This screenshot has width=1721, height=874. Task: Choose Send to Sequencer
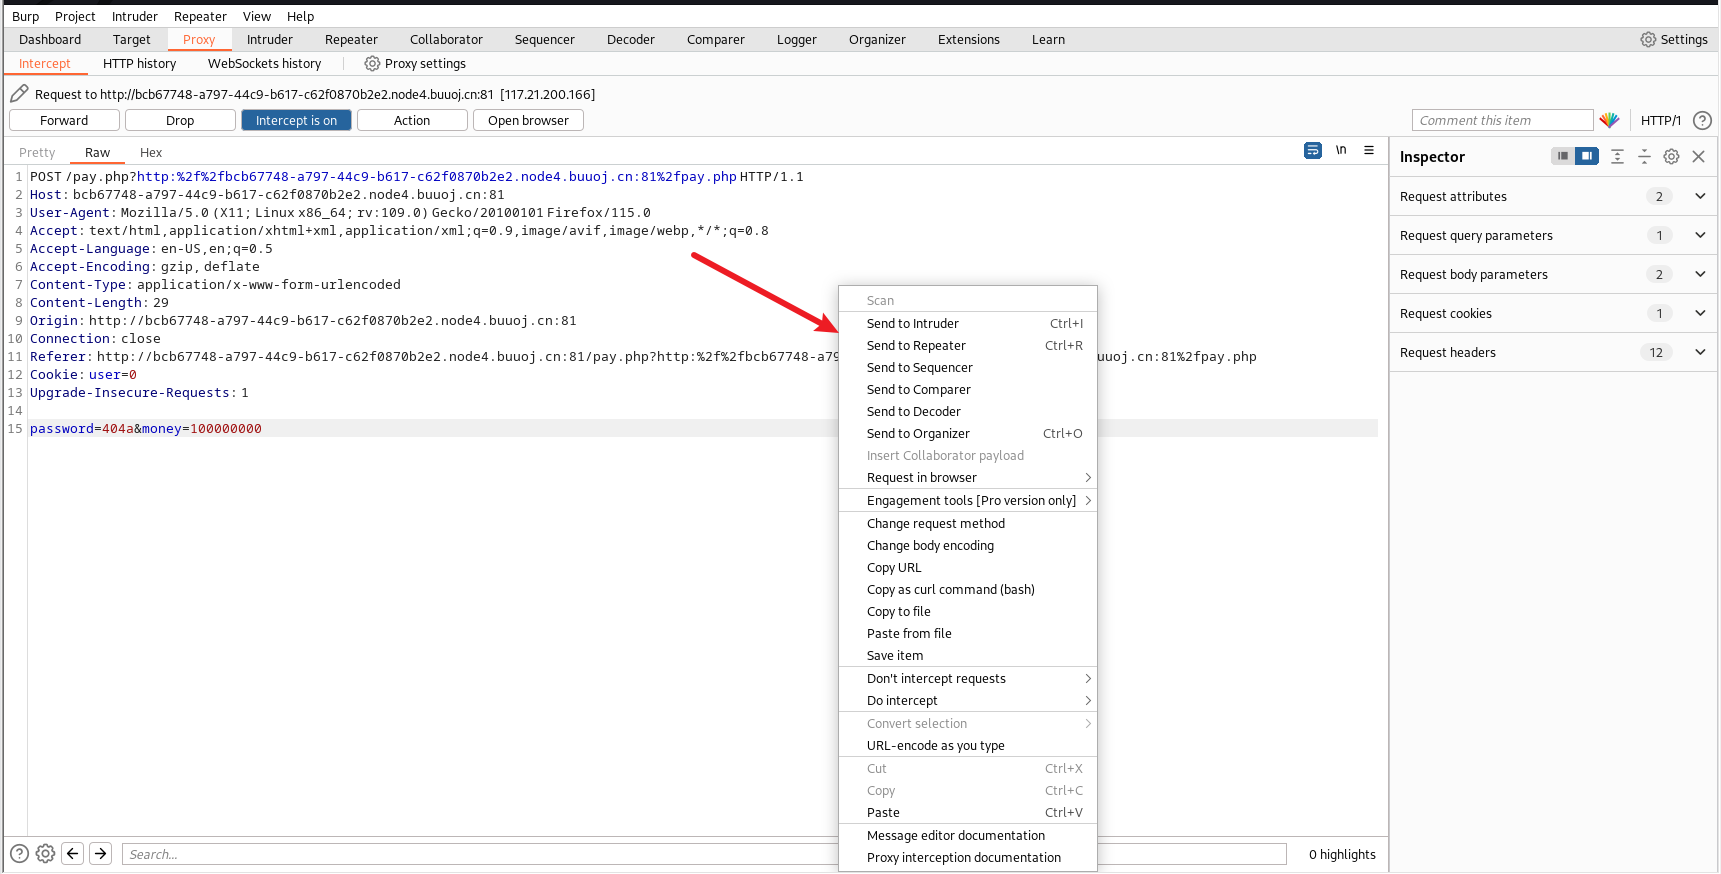pos(968,367)
